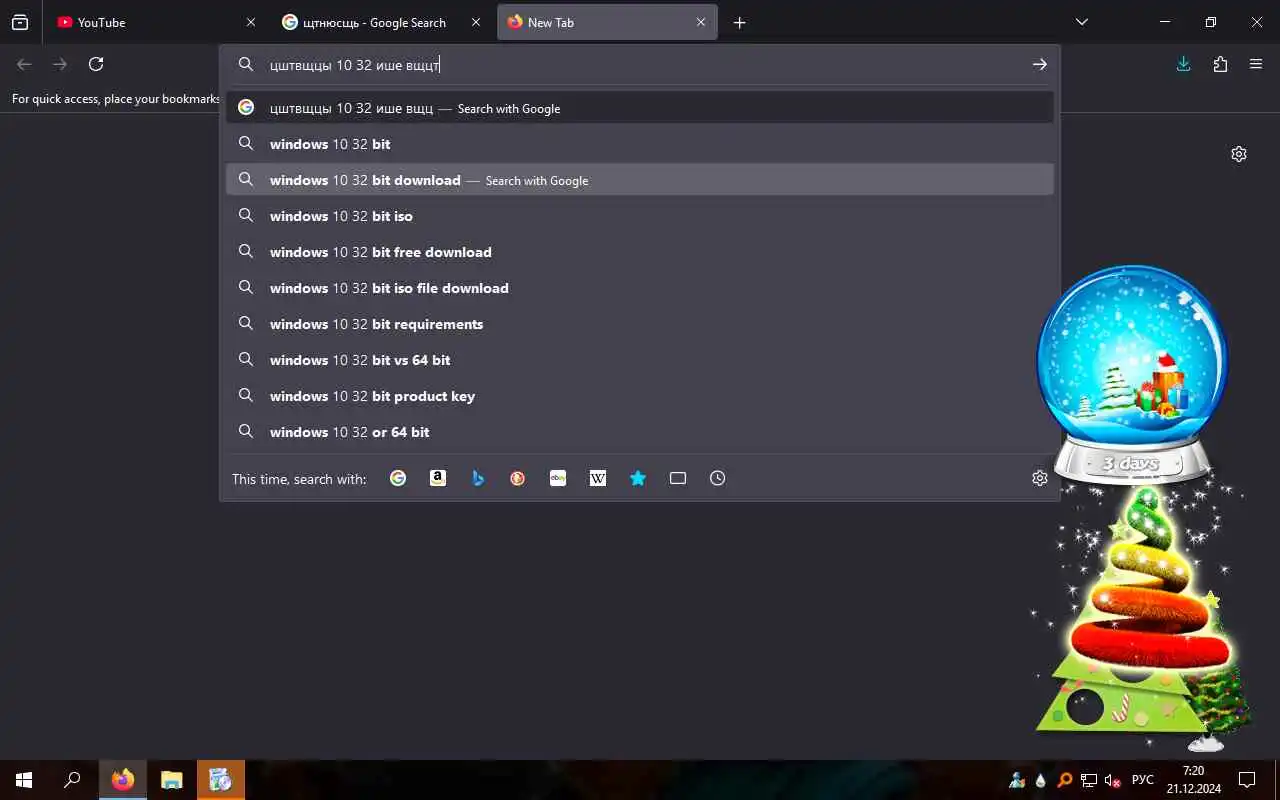Open Firefox application menu

coord(1256,64)
